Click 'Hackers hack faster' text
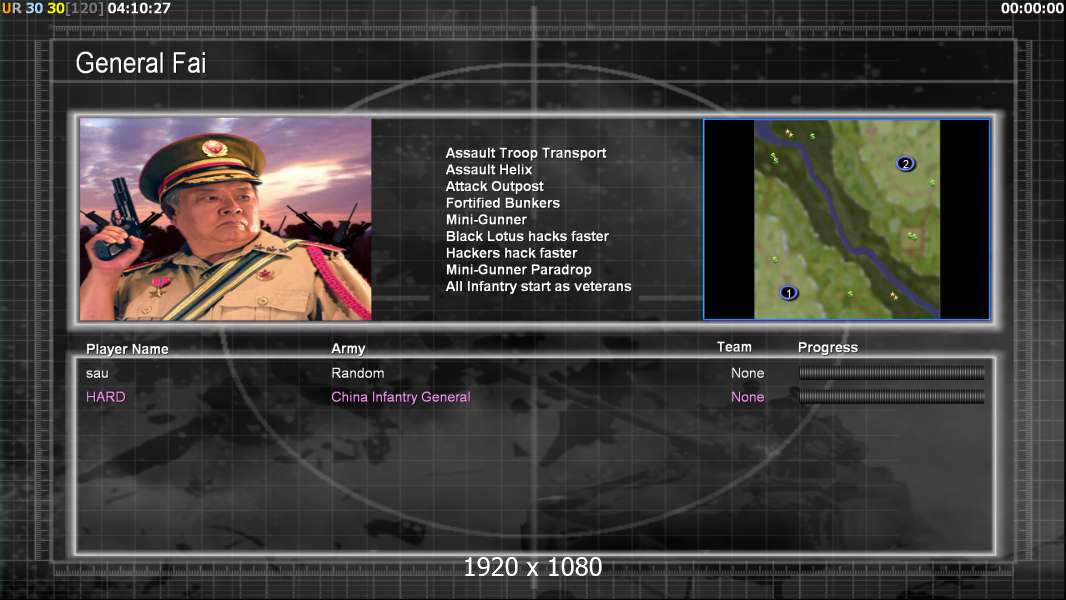This screenshot has height=600, width=1066. click(511, 253)
